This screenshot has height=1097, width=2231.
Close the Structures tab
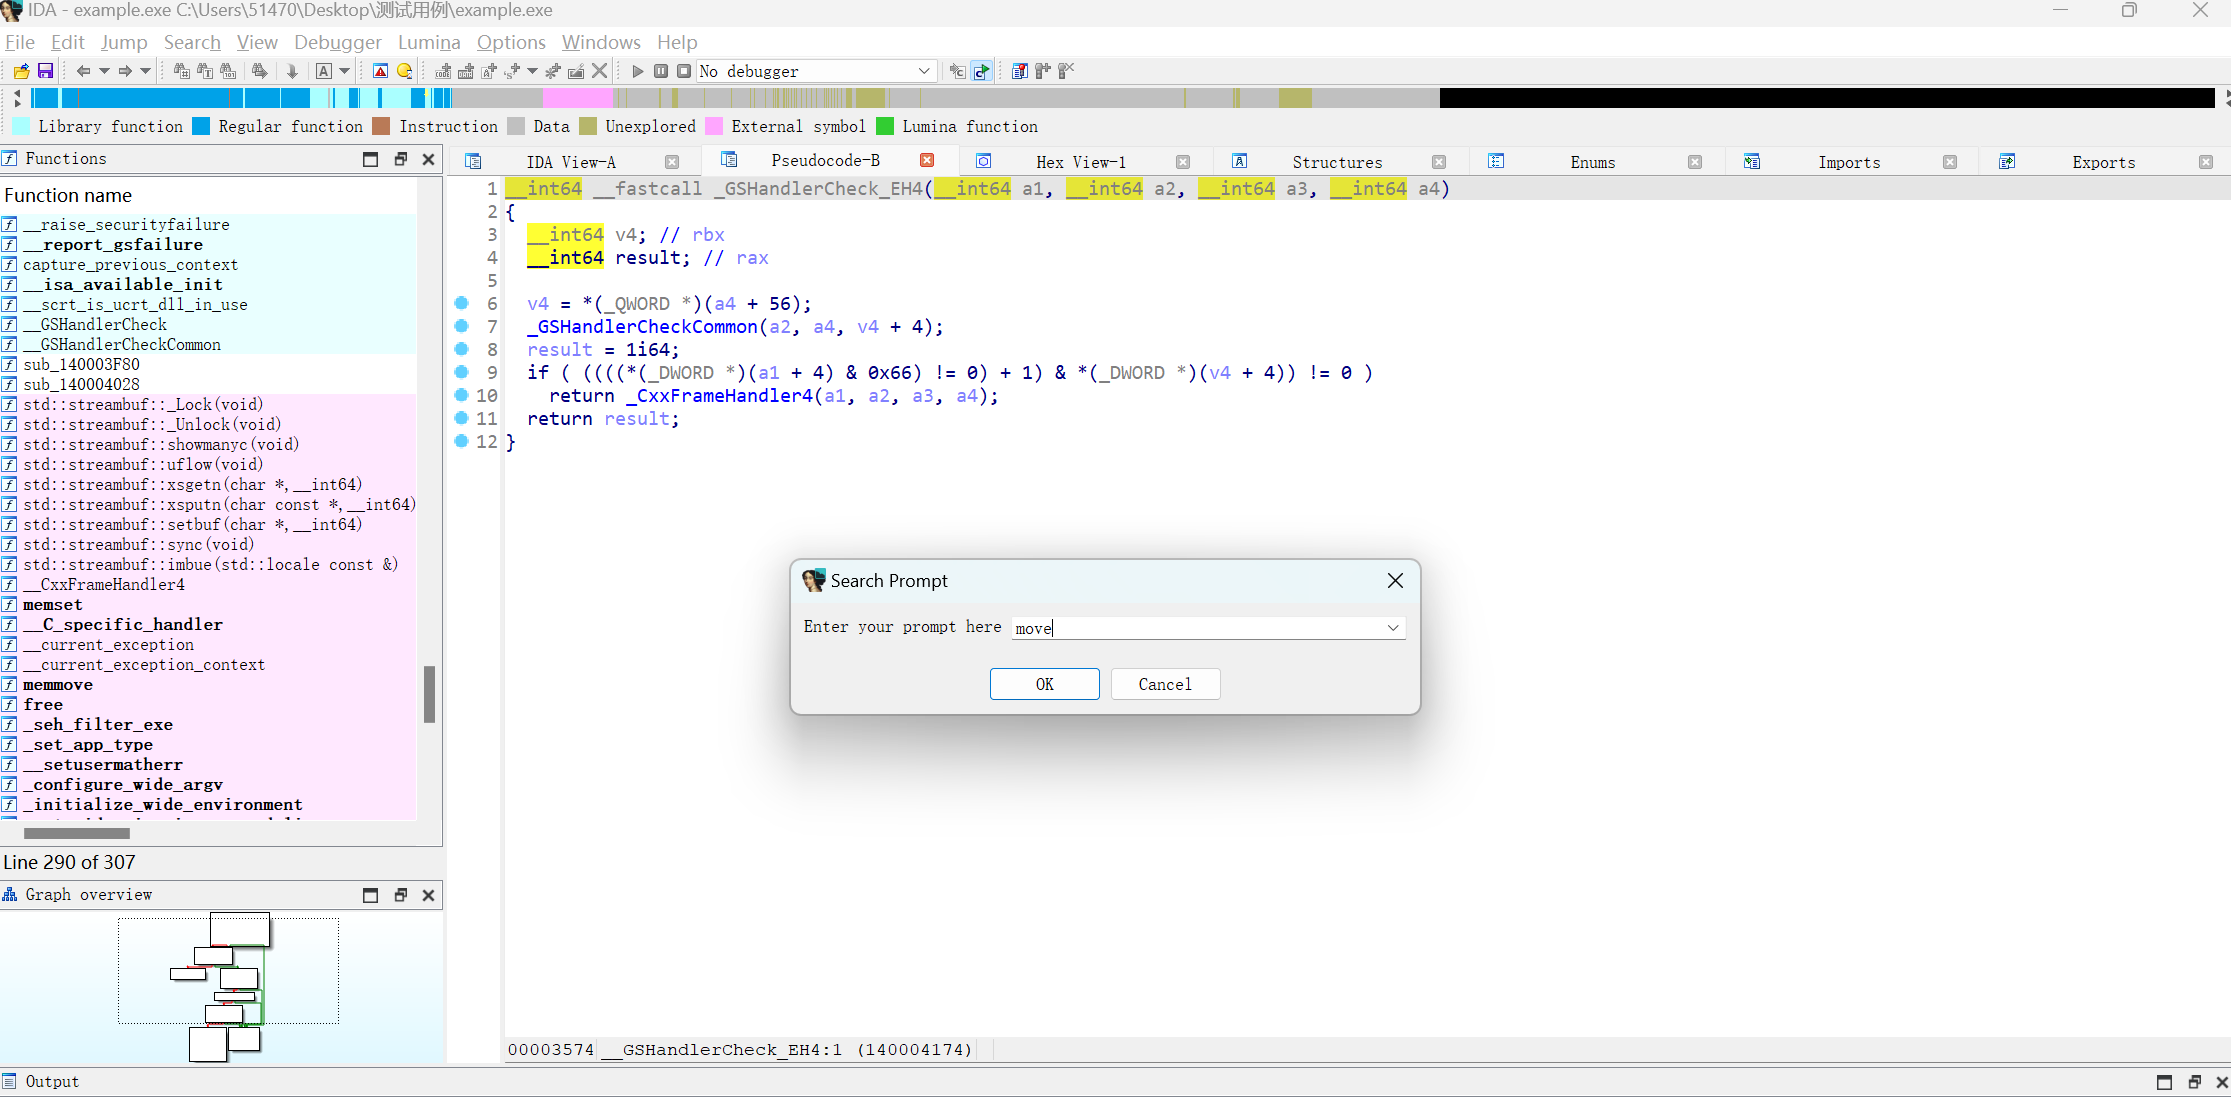click(x=1439, y=162)
